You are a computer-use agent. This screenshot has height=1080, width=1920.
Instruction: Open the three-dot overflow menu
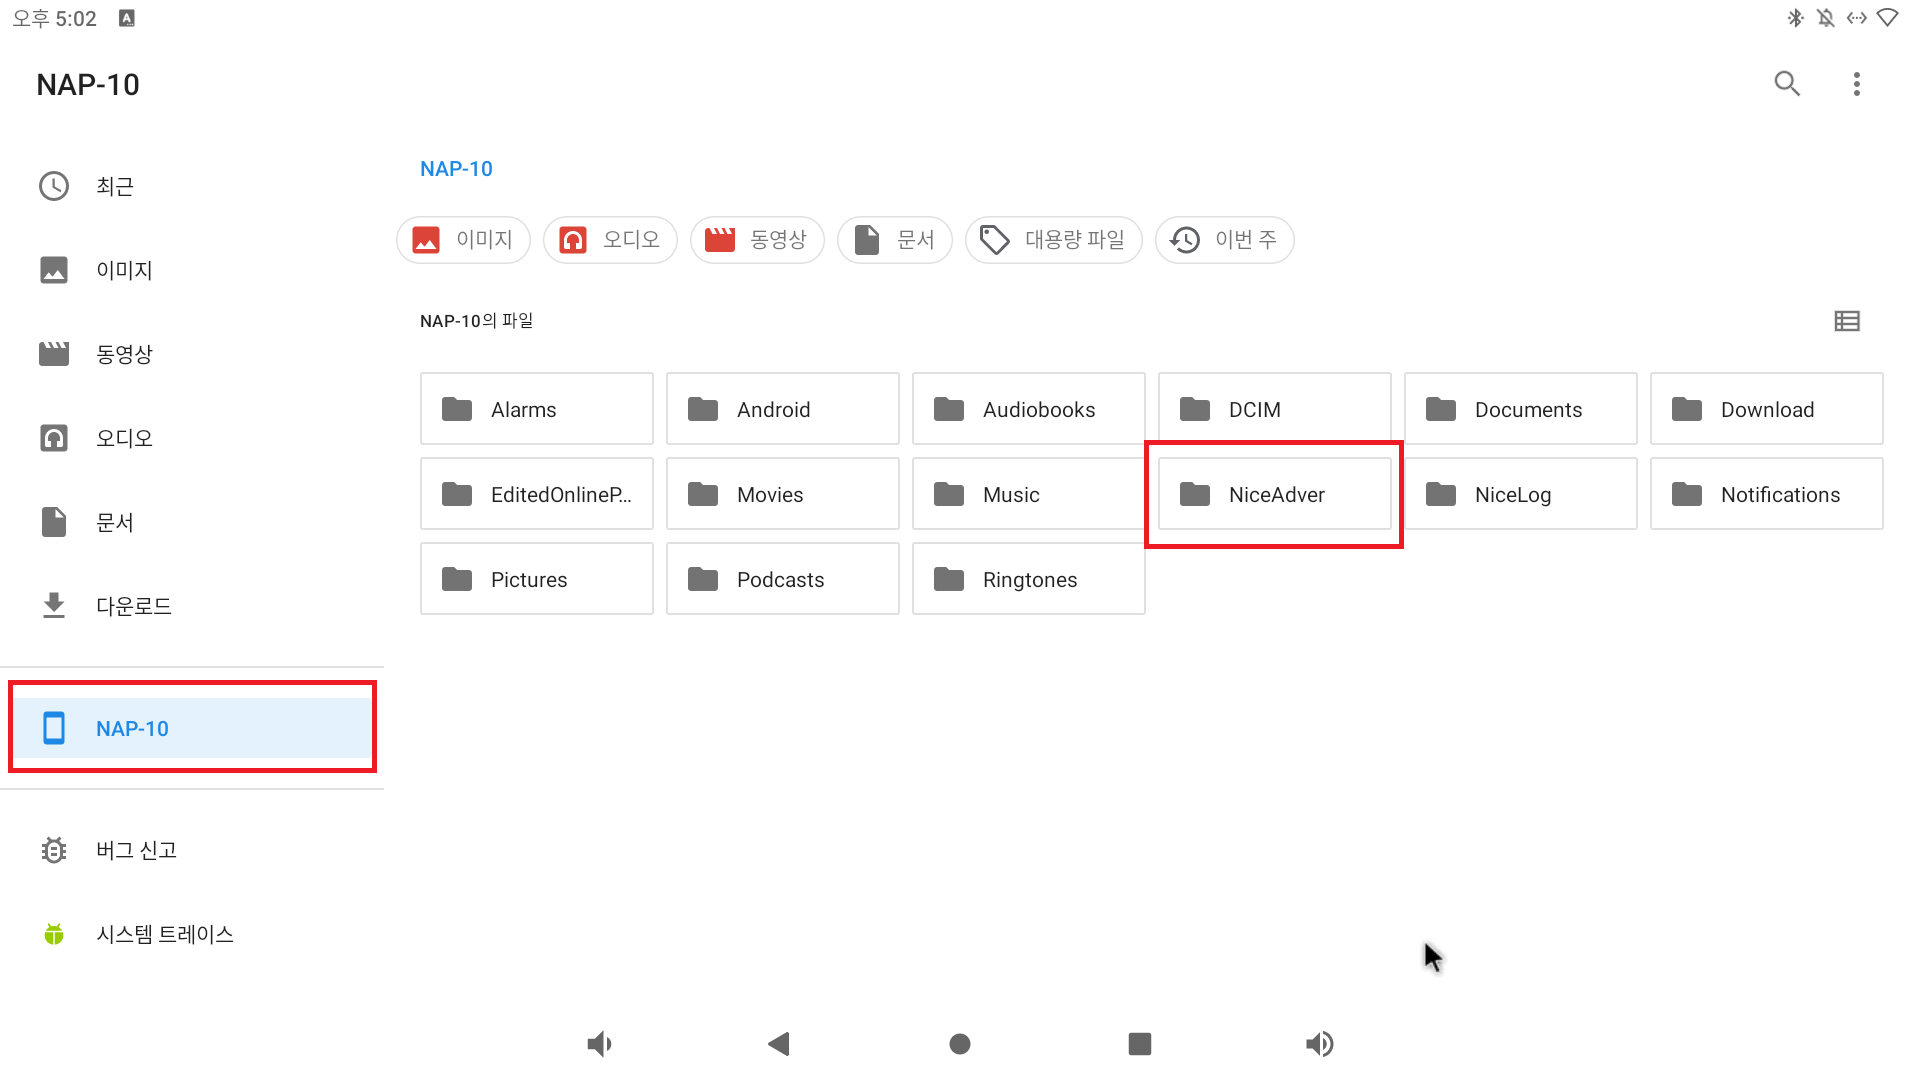[1856, 84]
